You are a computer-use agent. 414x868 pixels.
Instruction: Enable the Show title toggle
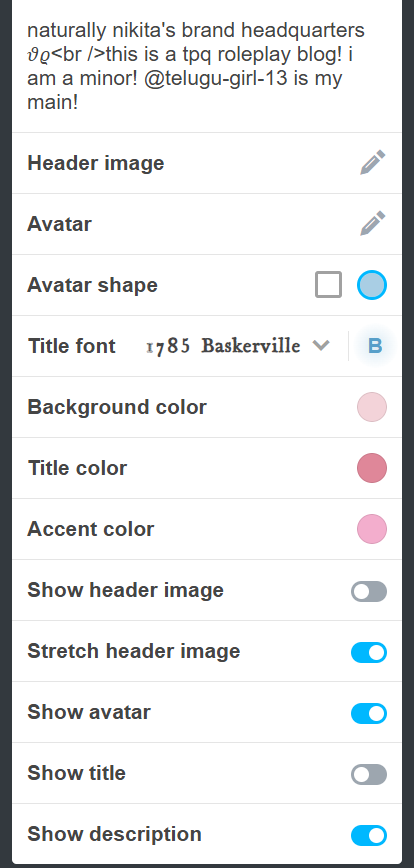(369, 774)
